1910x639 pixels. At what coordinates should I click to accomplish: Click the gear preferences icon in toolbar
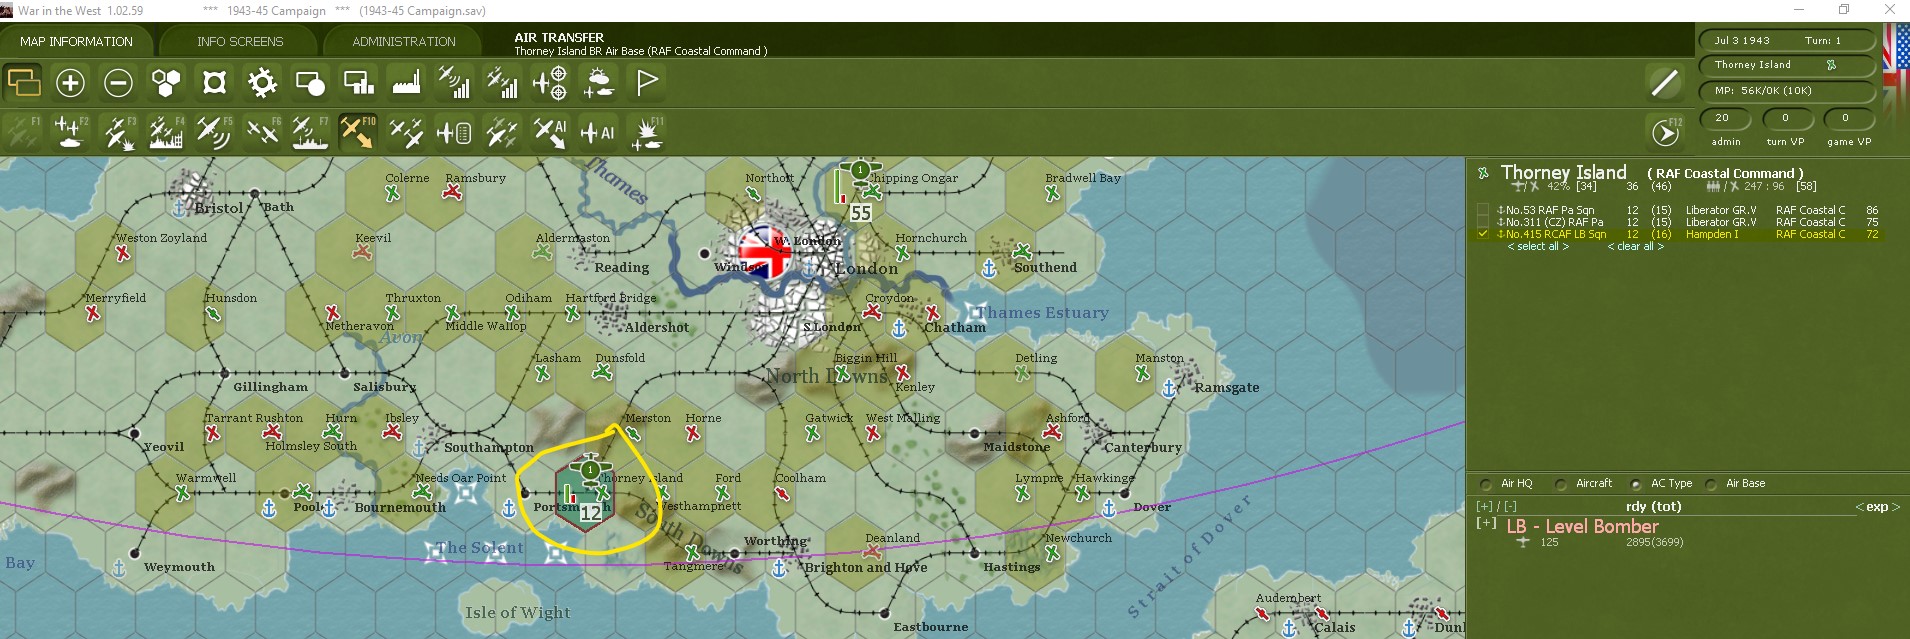point(262,82)
